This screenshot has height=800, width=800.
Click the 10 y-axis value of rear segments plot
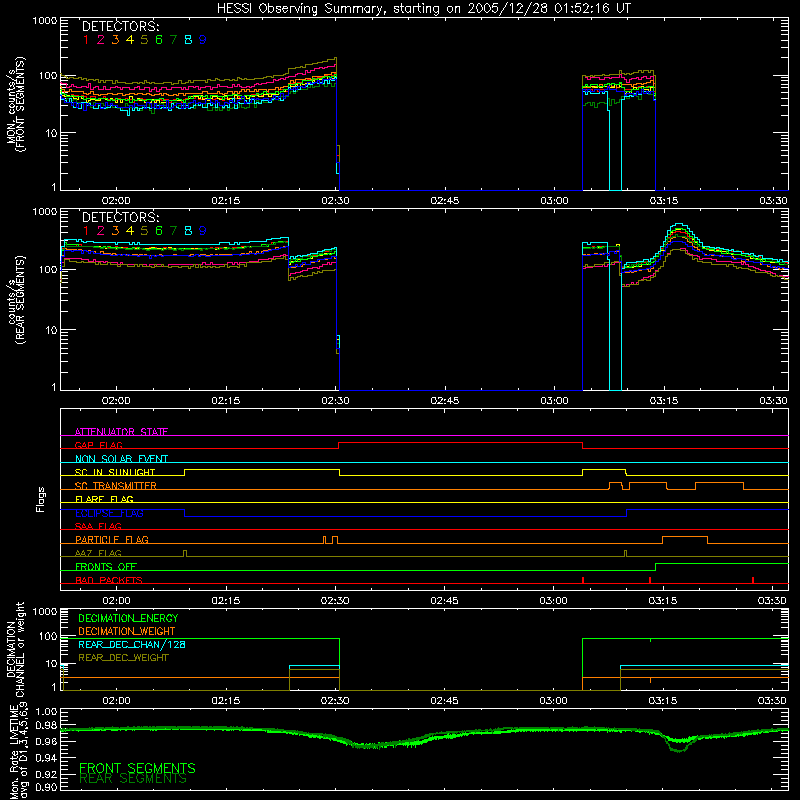point(51,330)
